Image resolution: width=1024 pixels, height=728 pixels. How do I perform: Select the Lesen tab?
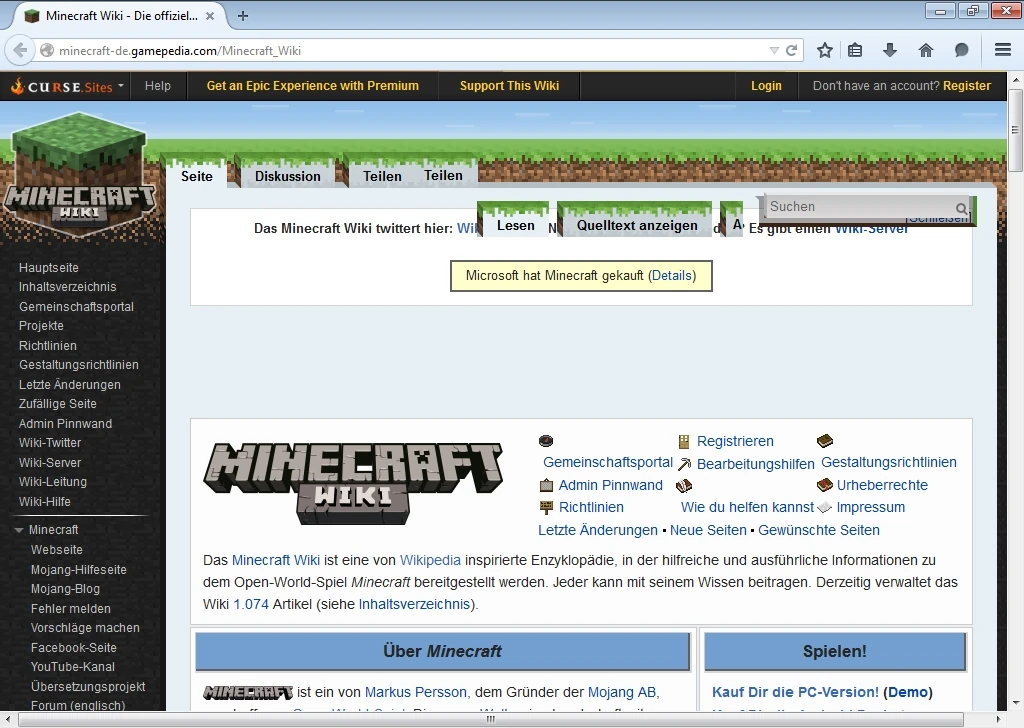point(515,225)
